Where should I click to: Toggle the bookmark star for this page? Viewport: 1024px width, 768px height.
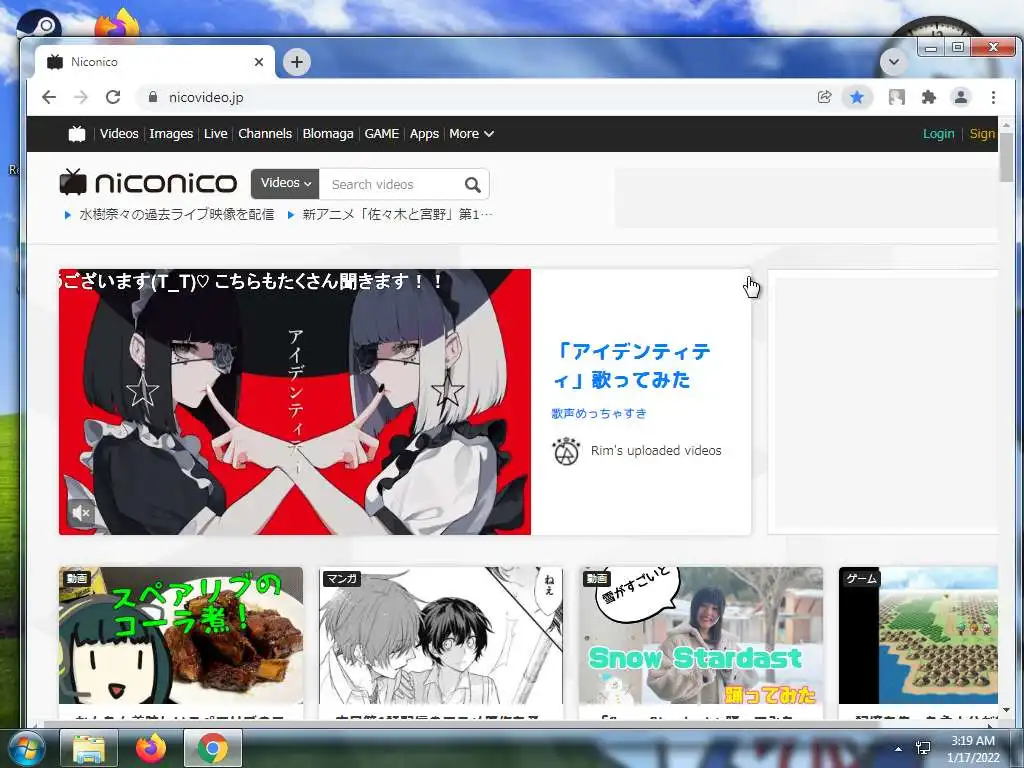pyautogui.click(x=857, y=97)
